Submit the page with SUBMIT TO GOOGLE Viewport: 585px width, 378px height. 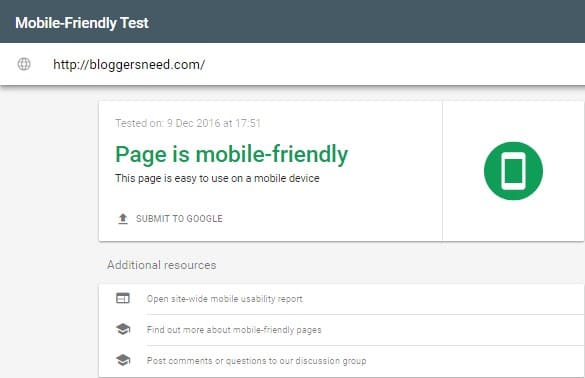(x=179, y=219)
